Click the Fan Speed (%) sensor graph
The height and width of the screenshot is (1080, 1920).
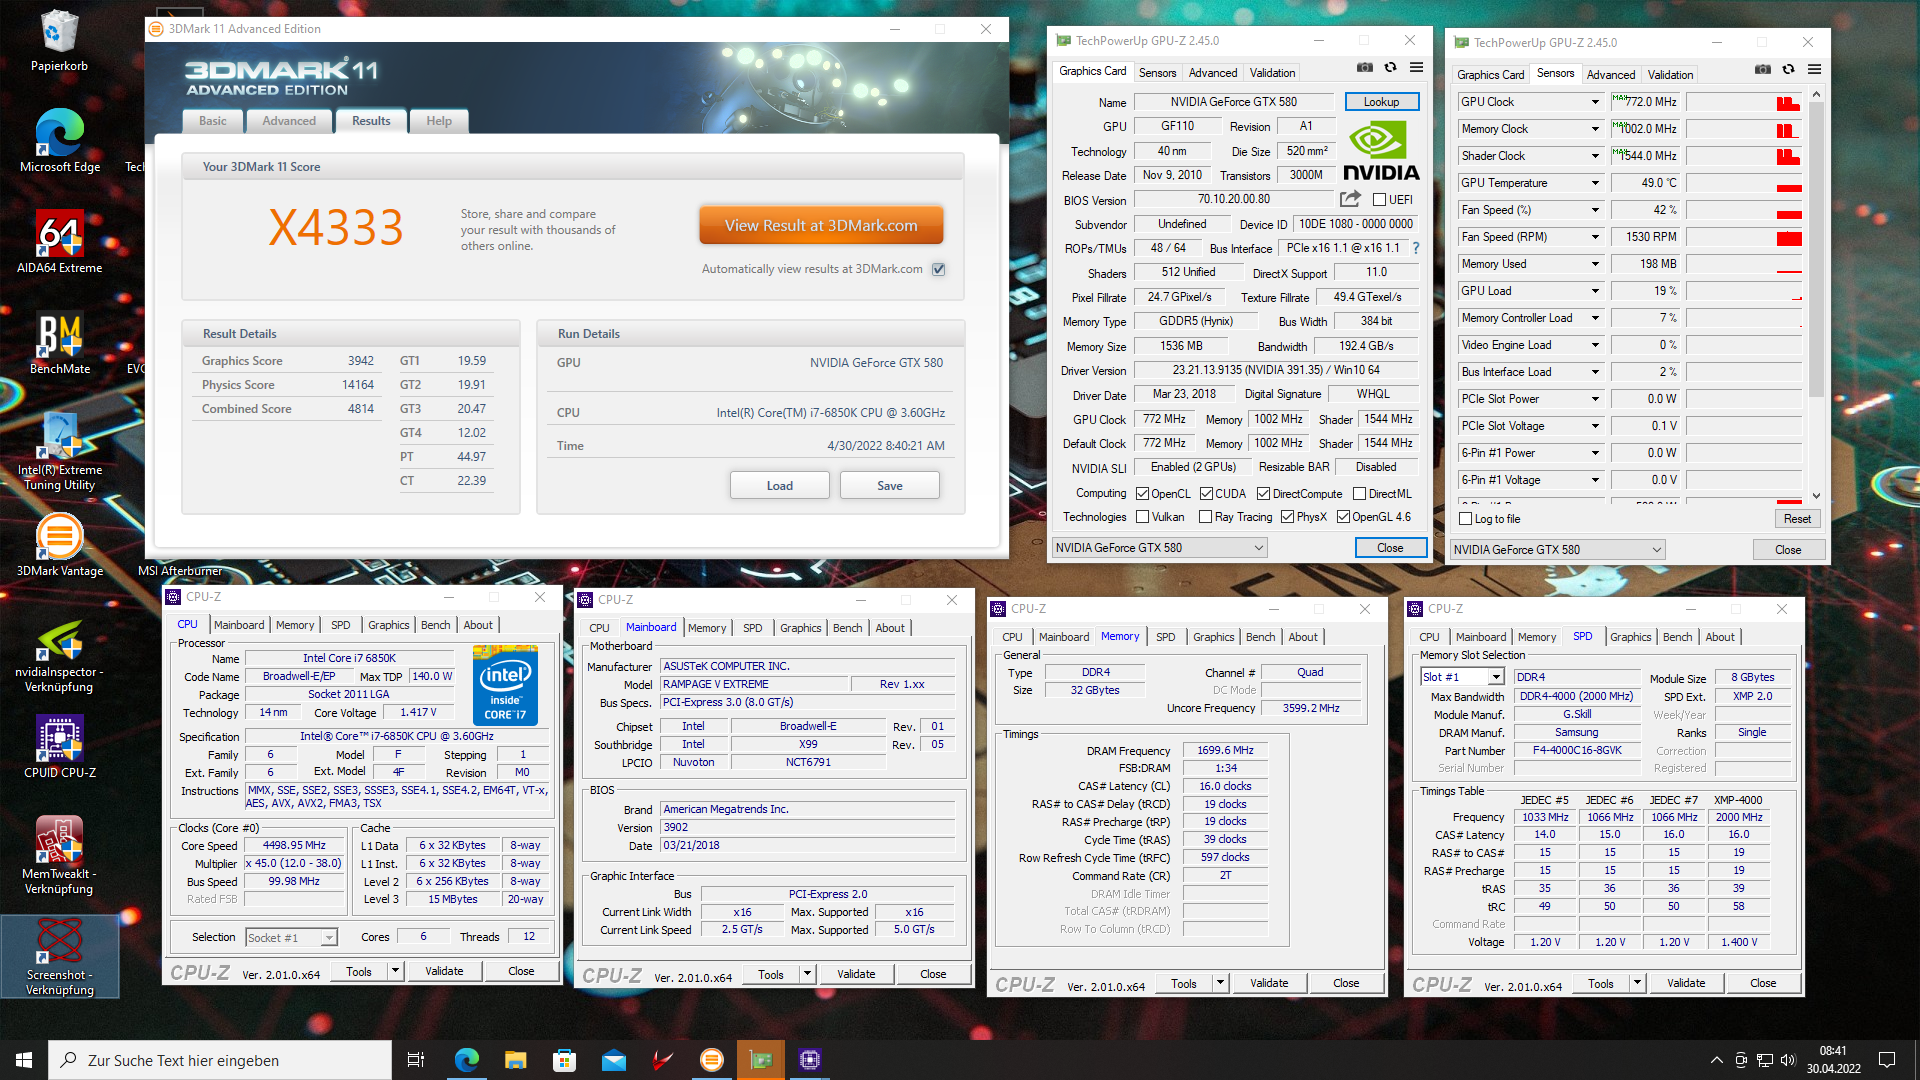(1744, 210)
